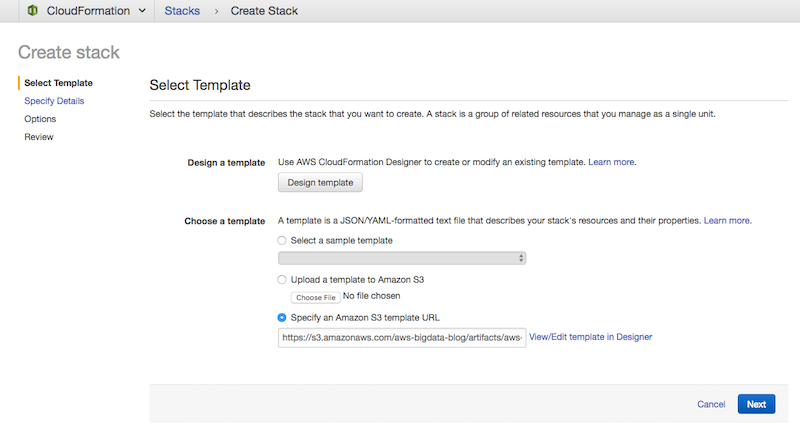Expand the sample template dropdown list

click(402, 259)
